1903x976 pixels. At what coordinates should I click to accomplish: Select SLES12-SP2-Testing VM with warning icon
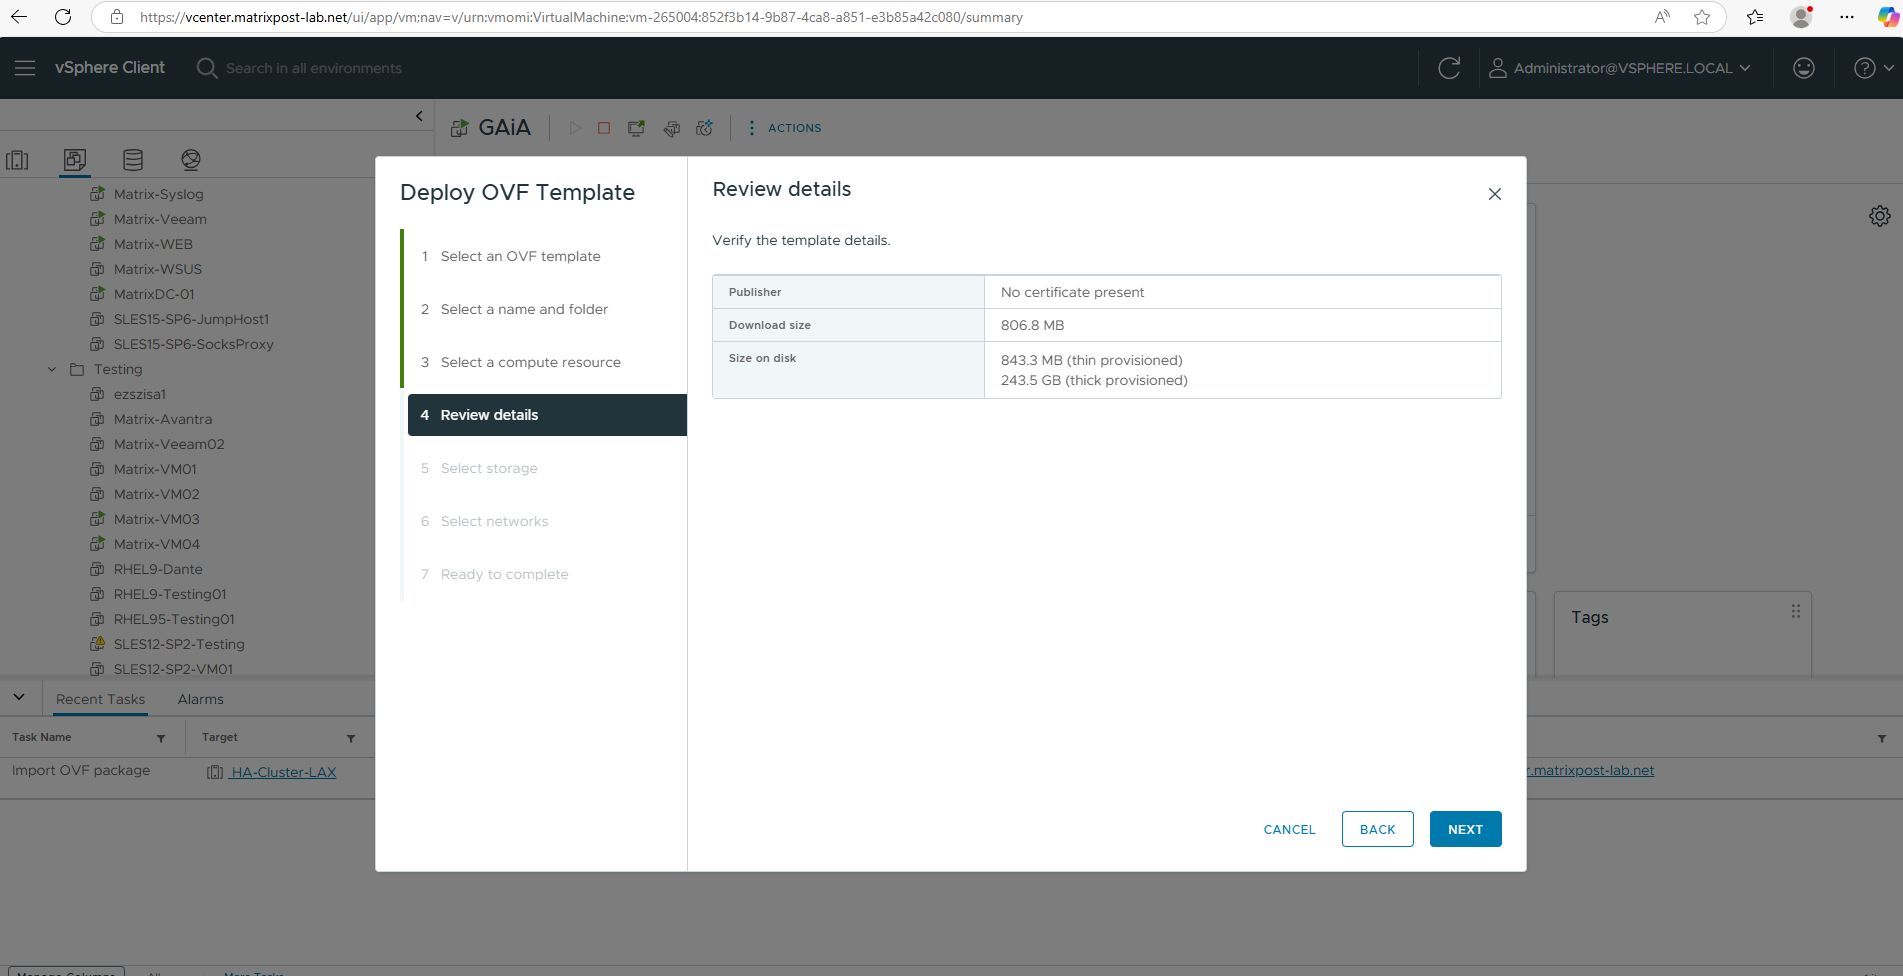click(x=179, y=644)
